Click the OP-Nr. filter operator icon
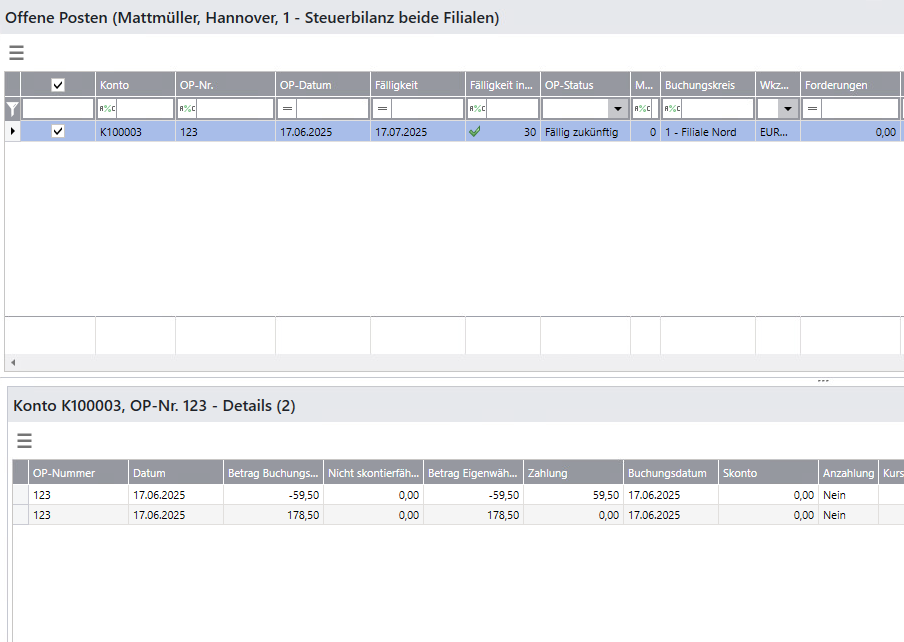The width and height of the screenshot is (904, 642). pos(187,109)
